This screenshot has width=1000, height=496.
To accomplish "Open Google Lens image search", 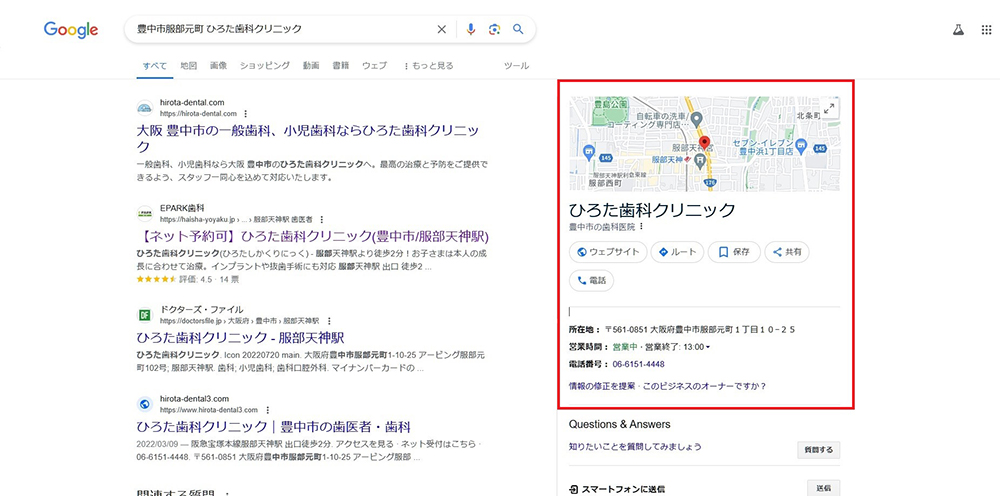I will click(x=494, y=30).
